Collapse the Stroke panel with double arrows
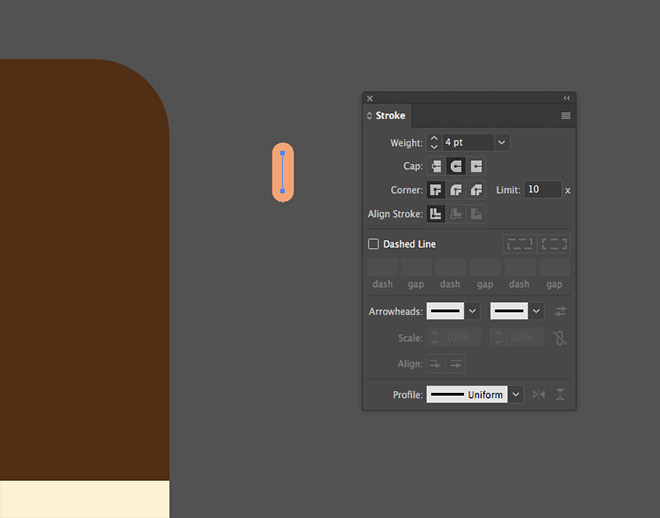660x518 pixels. pyautogui.click(x=567, y=98)
